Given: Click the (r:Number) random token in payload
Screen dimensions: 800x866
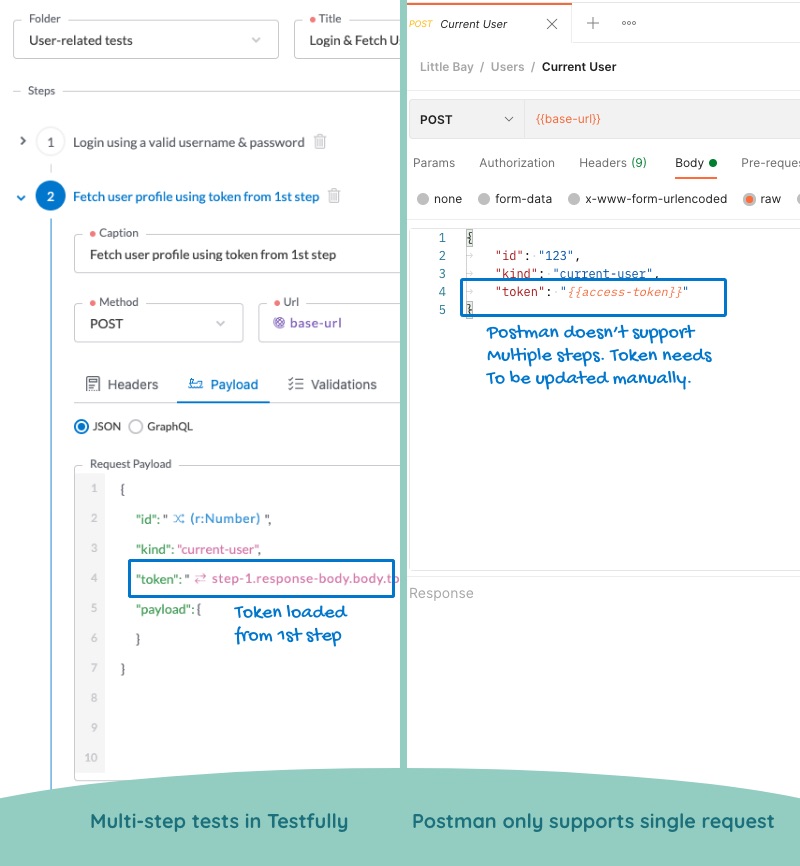Looking at the screenshot, I should [x=225, y=519].
